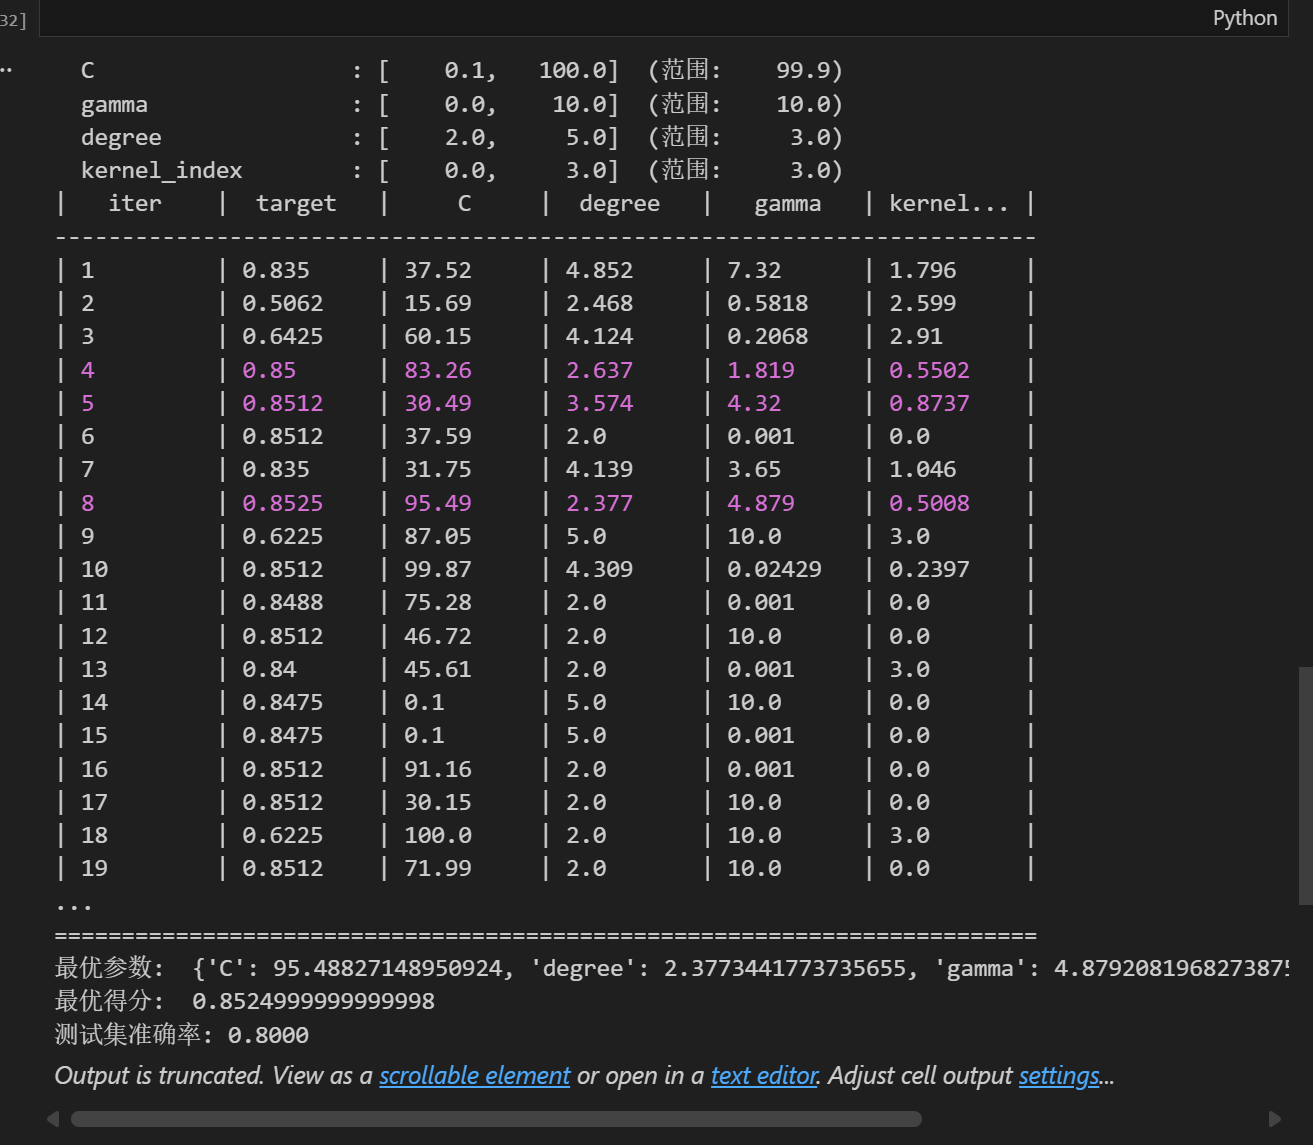
Task: Open the cell output ellipsis menu
Action: (x=6, y=70)
